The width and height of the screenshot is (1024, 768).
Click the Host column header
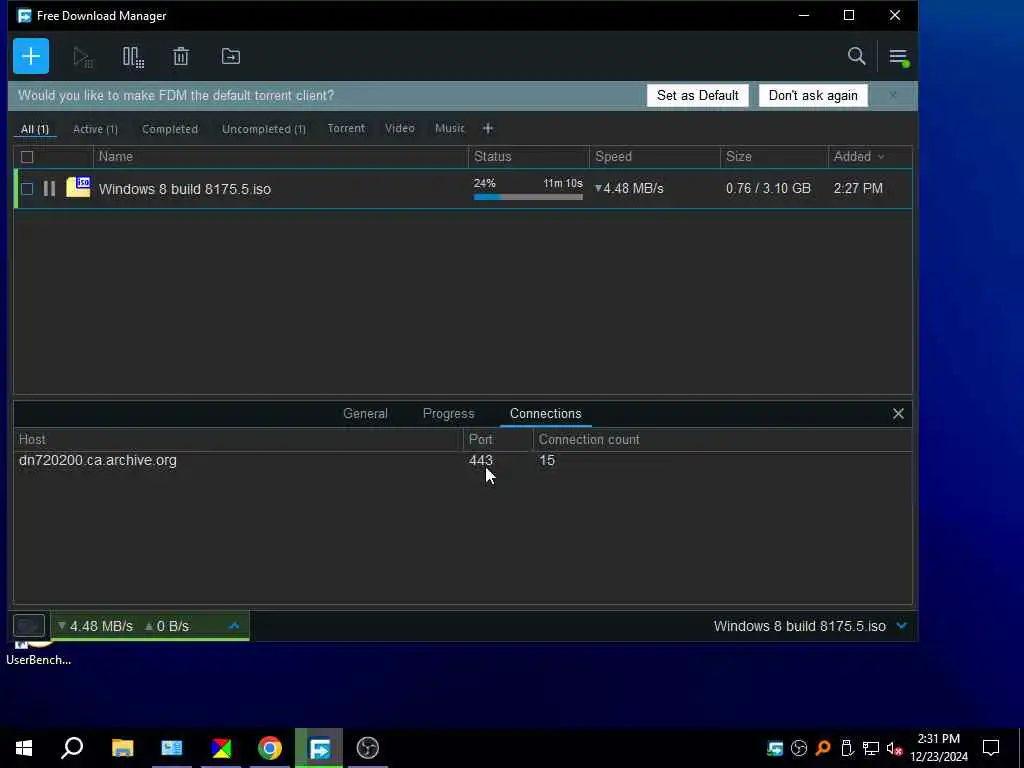point(238,440)
